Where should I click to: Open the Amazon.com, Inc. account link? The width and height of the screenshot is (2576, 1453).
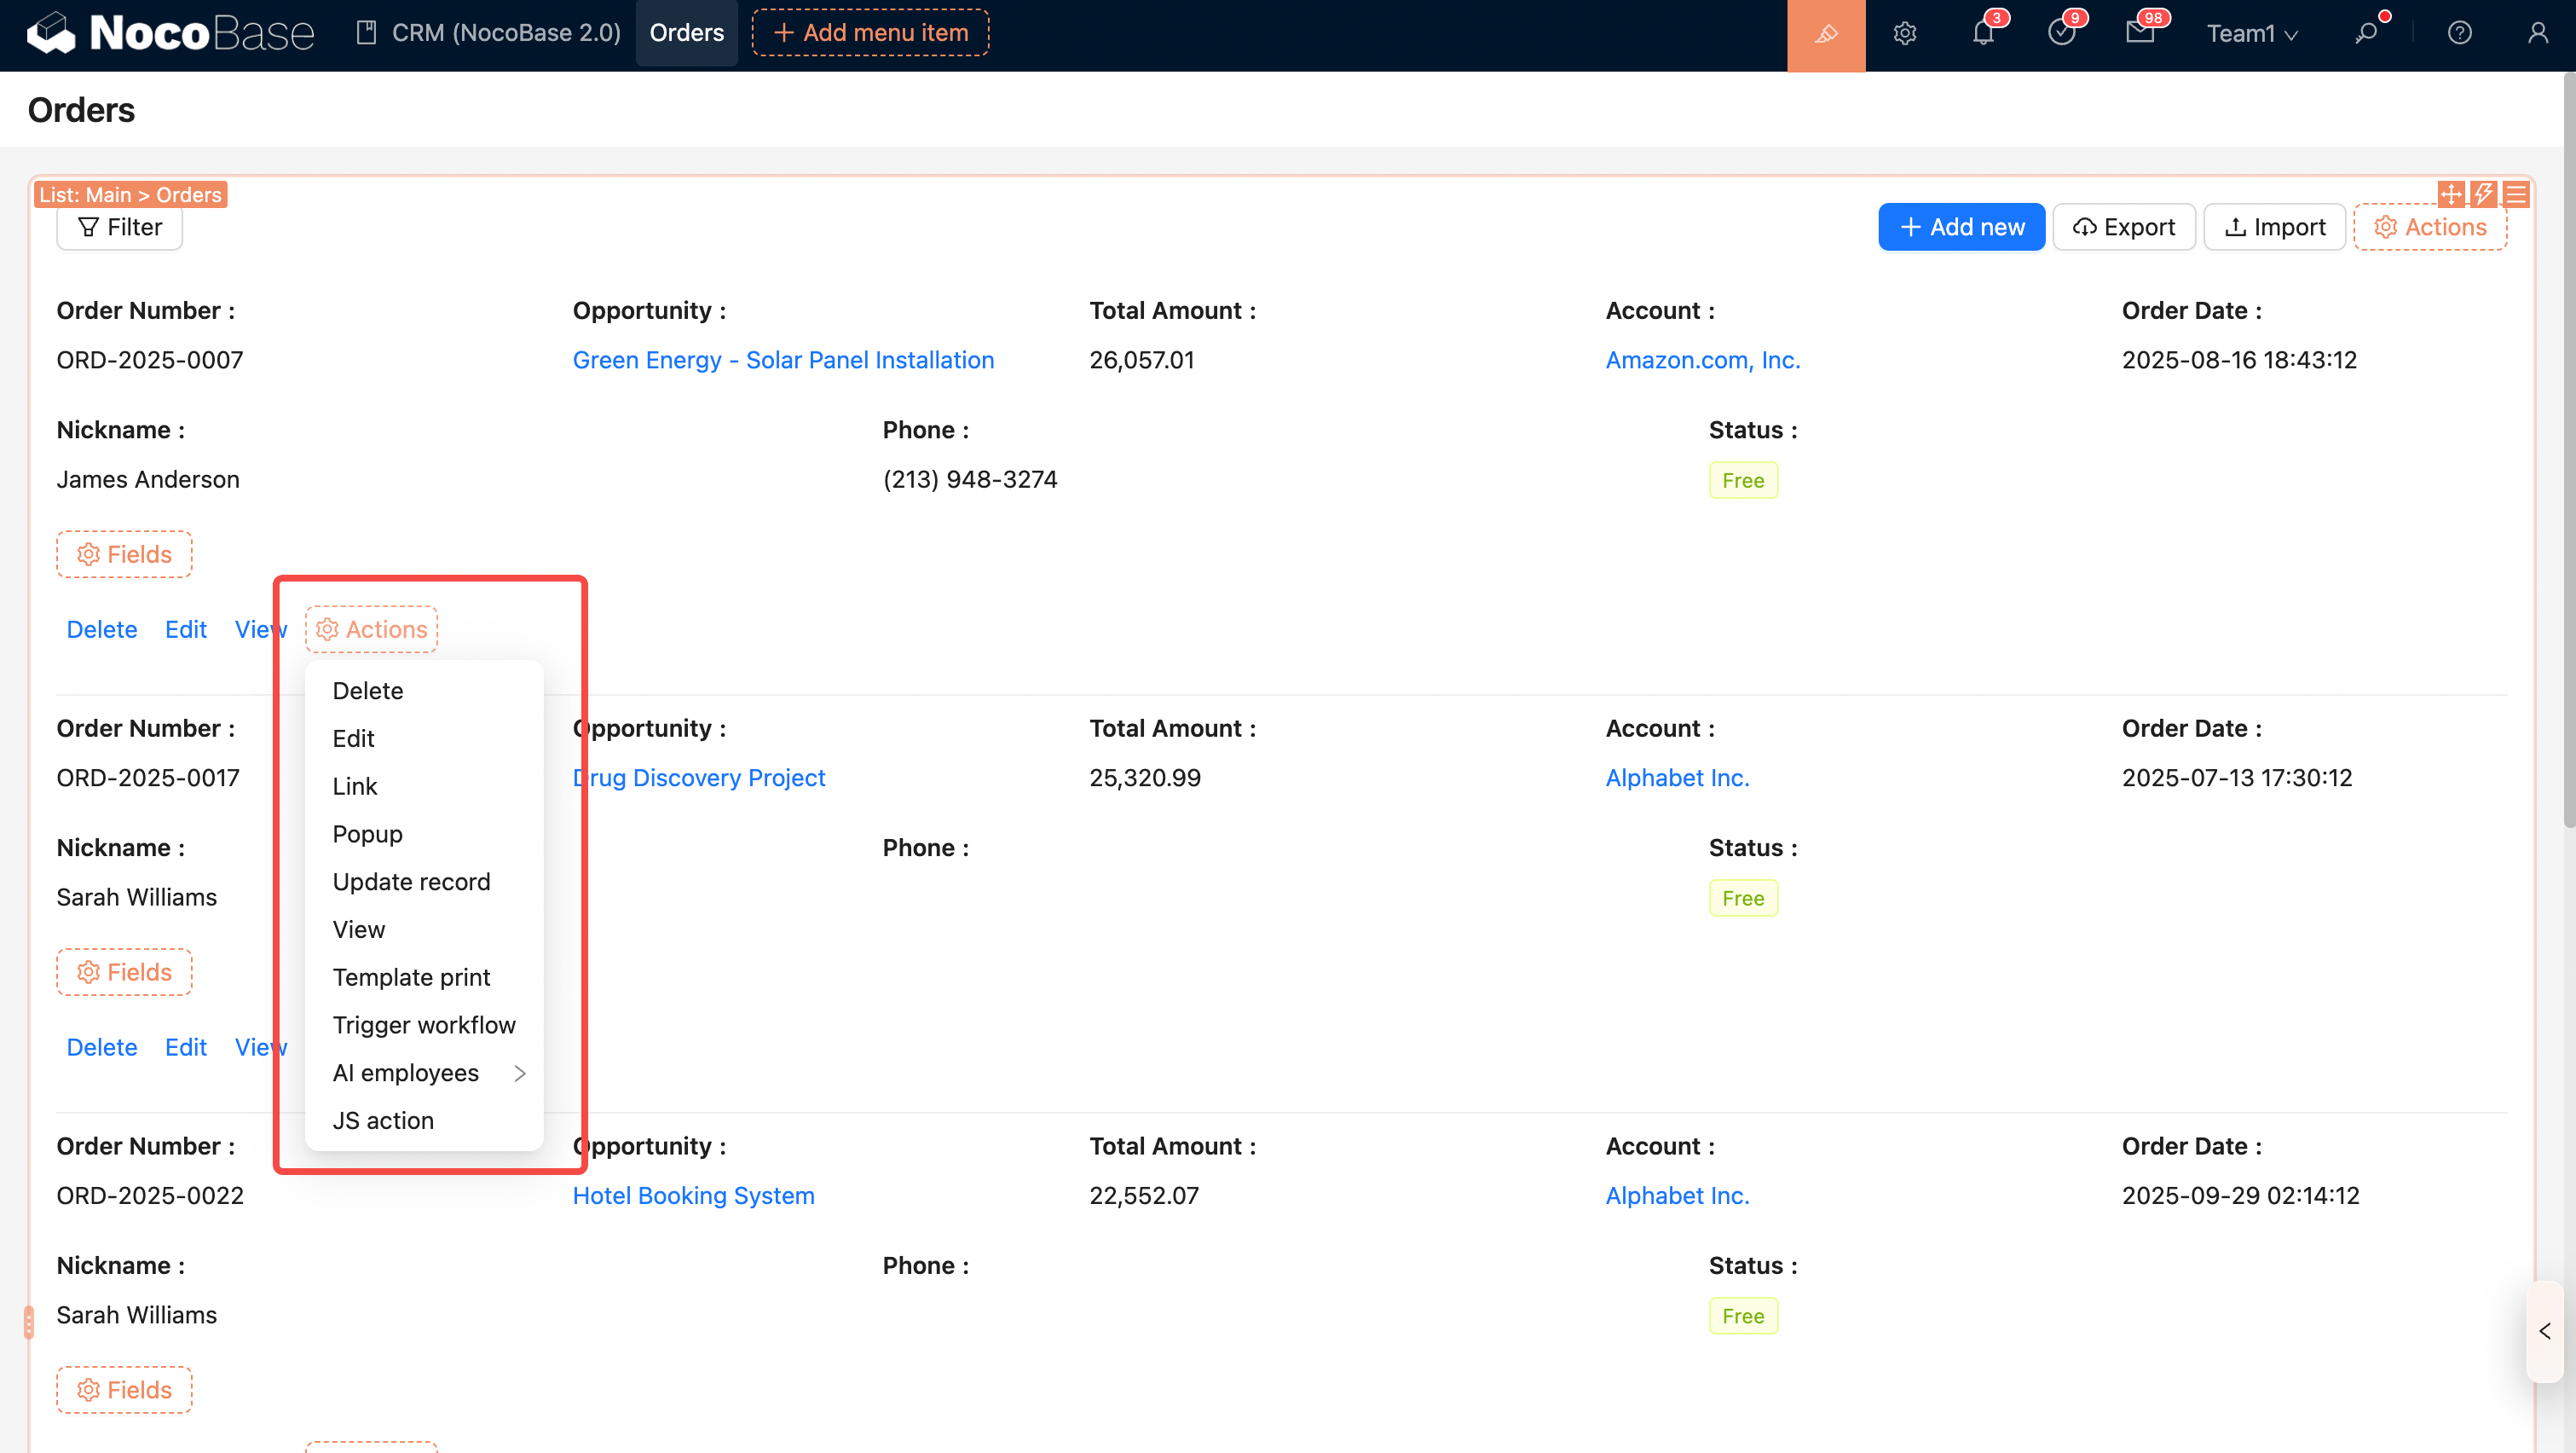click(1702, 360)
